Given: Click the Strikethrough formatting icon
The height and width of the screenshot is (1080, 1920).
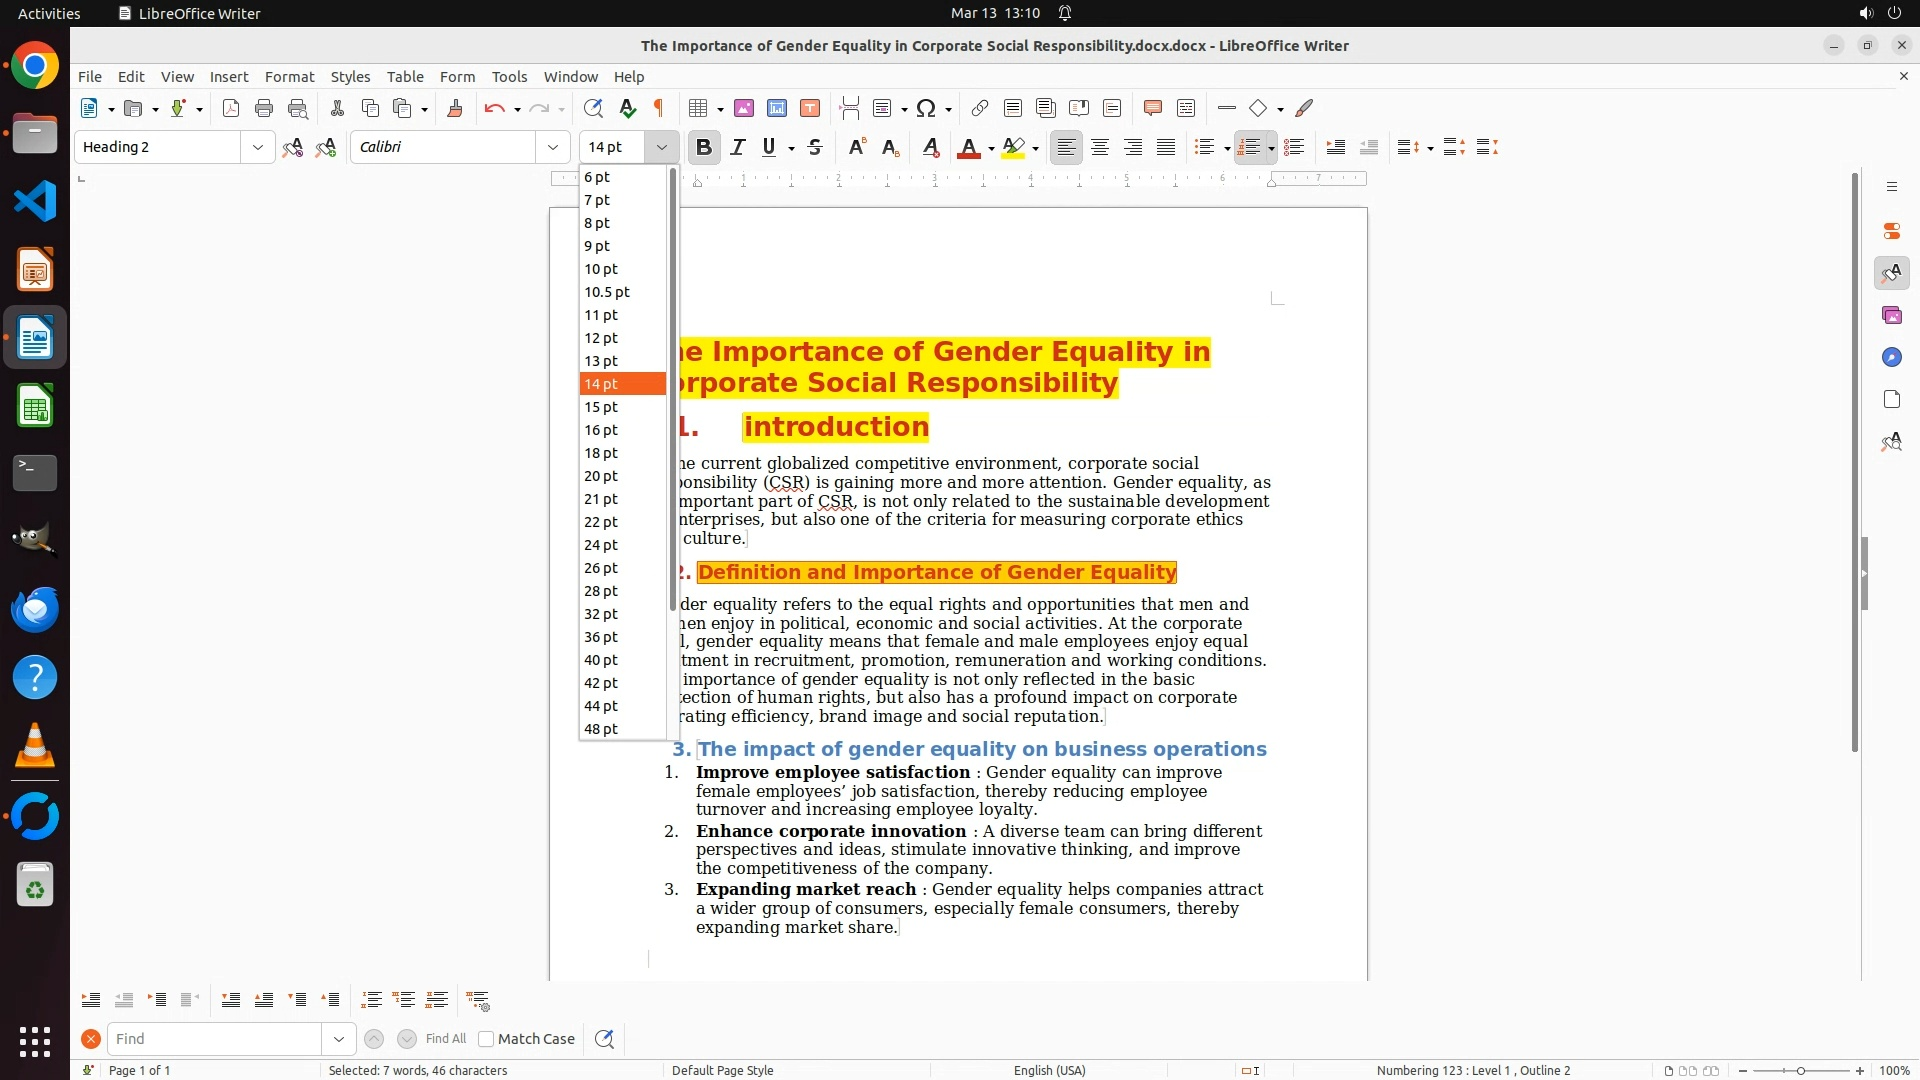Looking at the screenshot, I should click(815, 148).
